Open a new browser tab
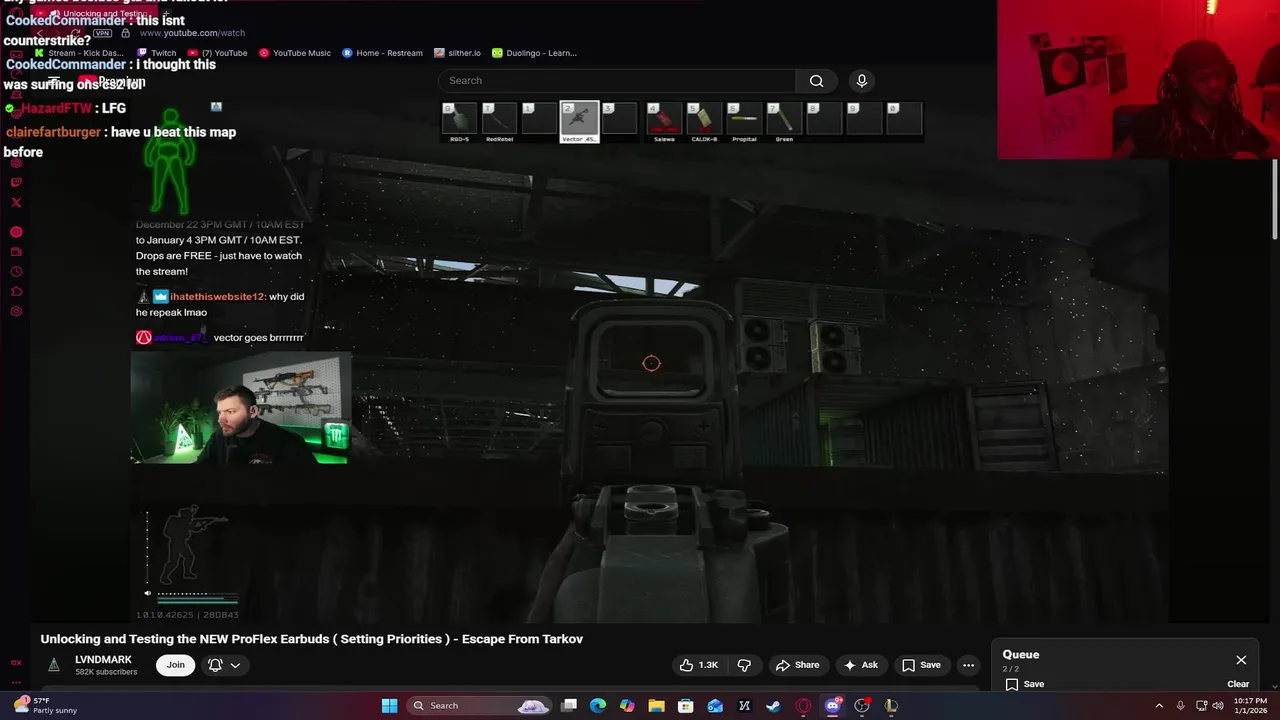Viewport: 1280px width, 720px height. [x=166, y=14]
